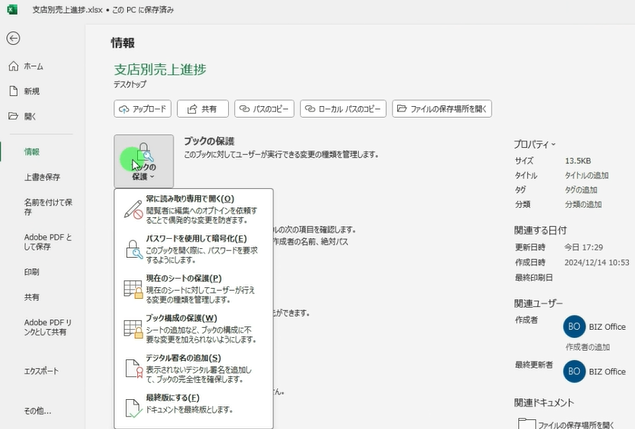This screenshot has height=429, width=635.
Task: Click the home icon in the sidebar
Action: [13, 66]
